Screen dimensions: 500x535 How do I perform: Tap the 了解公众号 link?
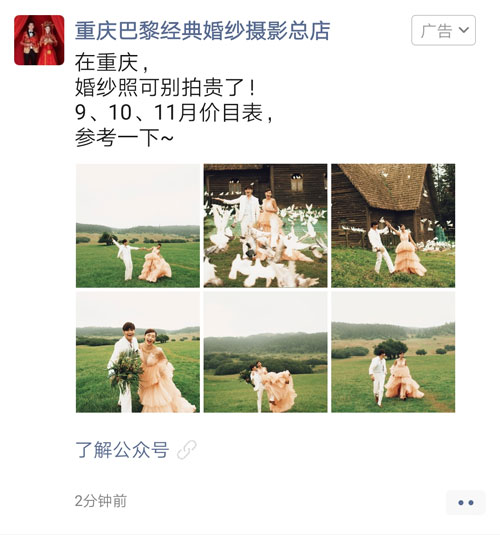tap(122, 450)
